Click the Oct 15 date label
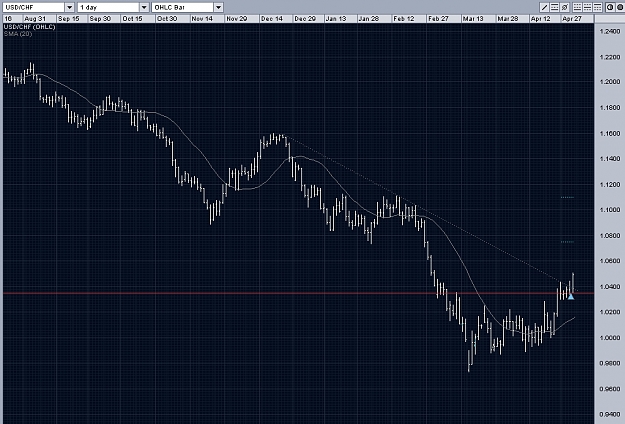Viewport: 625px width, 424px height. tap(132, 19)
